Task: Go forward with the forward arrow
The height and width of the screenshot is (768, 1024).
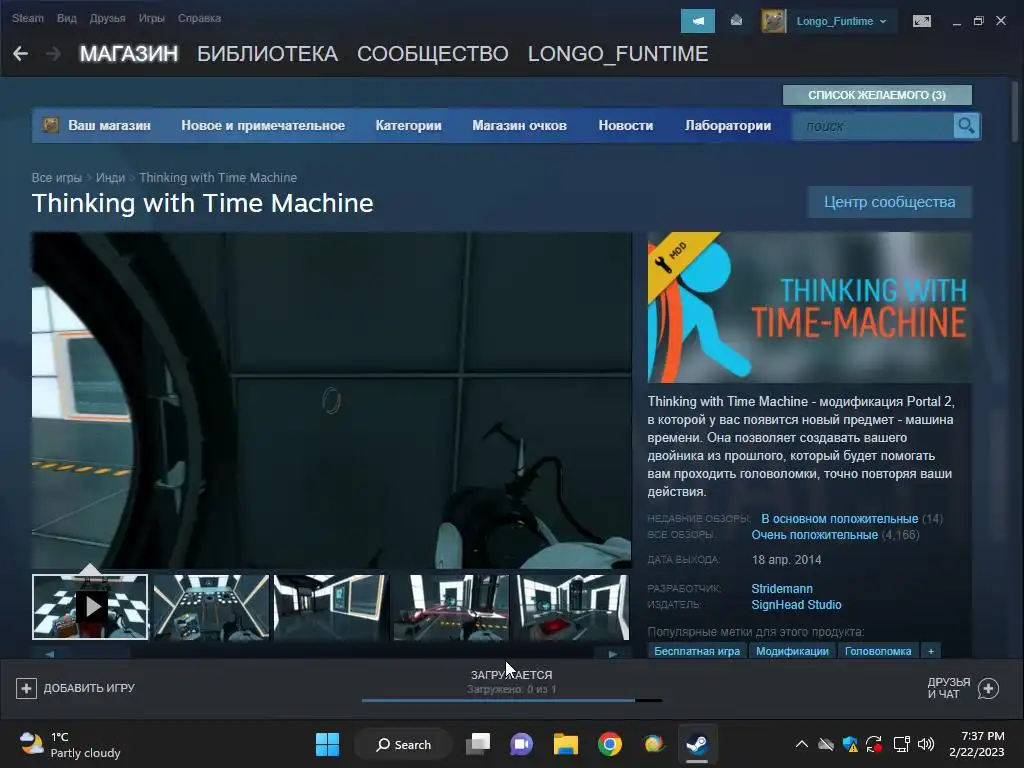Action: (54, 54)
